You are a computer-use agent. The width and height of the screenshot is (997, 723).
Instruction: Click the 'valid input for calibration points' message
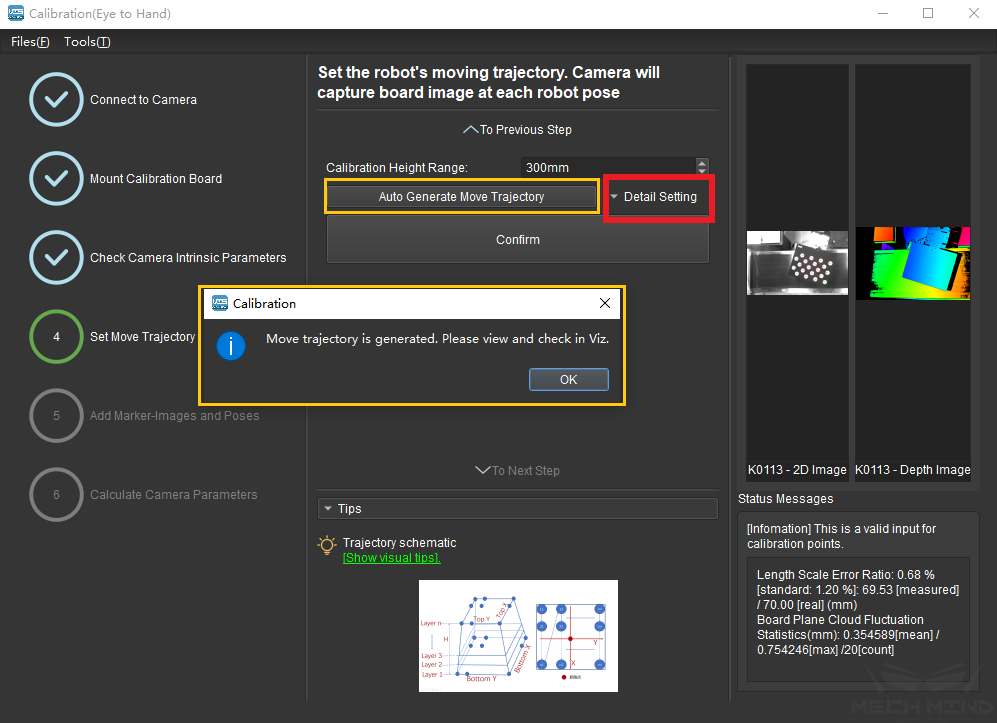[x=841, y=536]
